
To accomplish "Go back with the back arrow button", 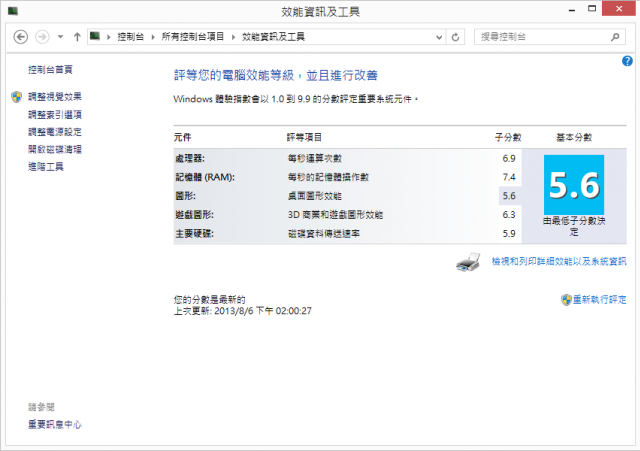I will point(21,37).
